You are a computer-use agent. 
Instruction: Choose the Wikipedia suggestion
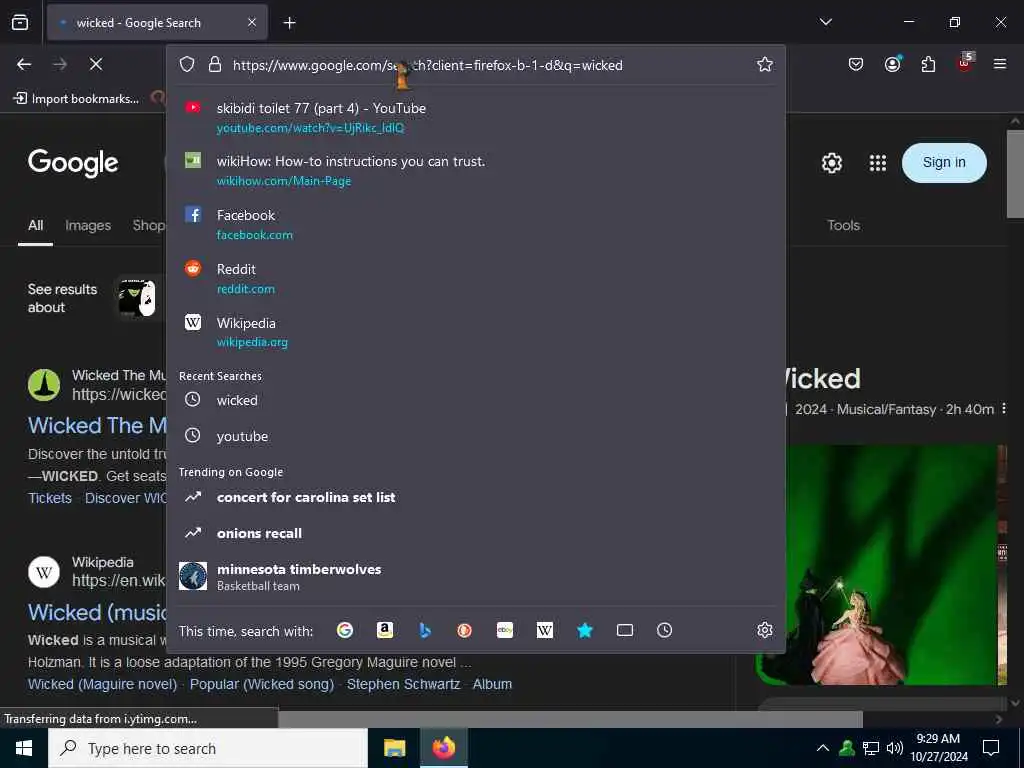click(476, 332)
